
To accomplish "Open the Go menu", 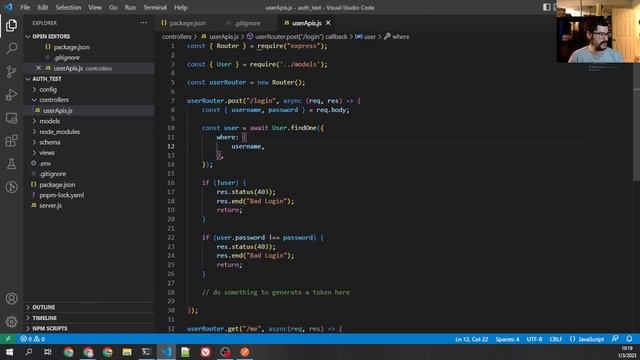I will point(113,7).
